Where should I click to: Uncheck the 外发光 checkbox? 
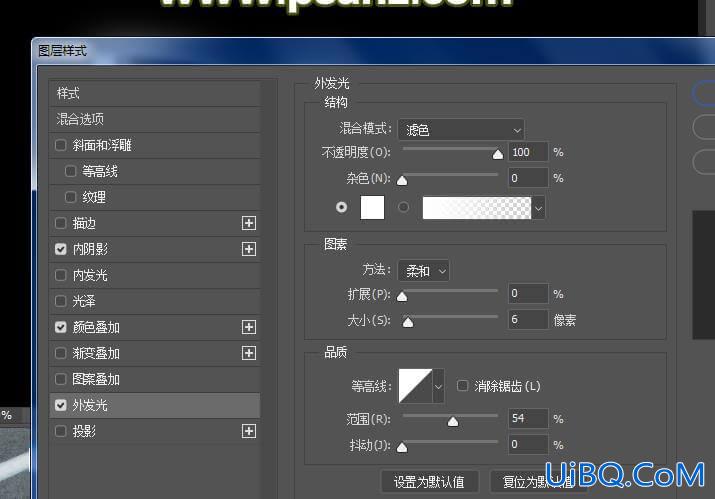[61, 405]
